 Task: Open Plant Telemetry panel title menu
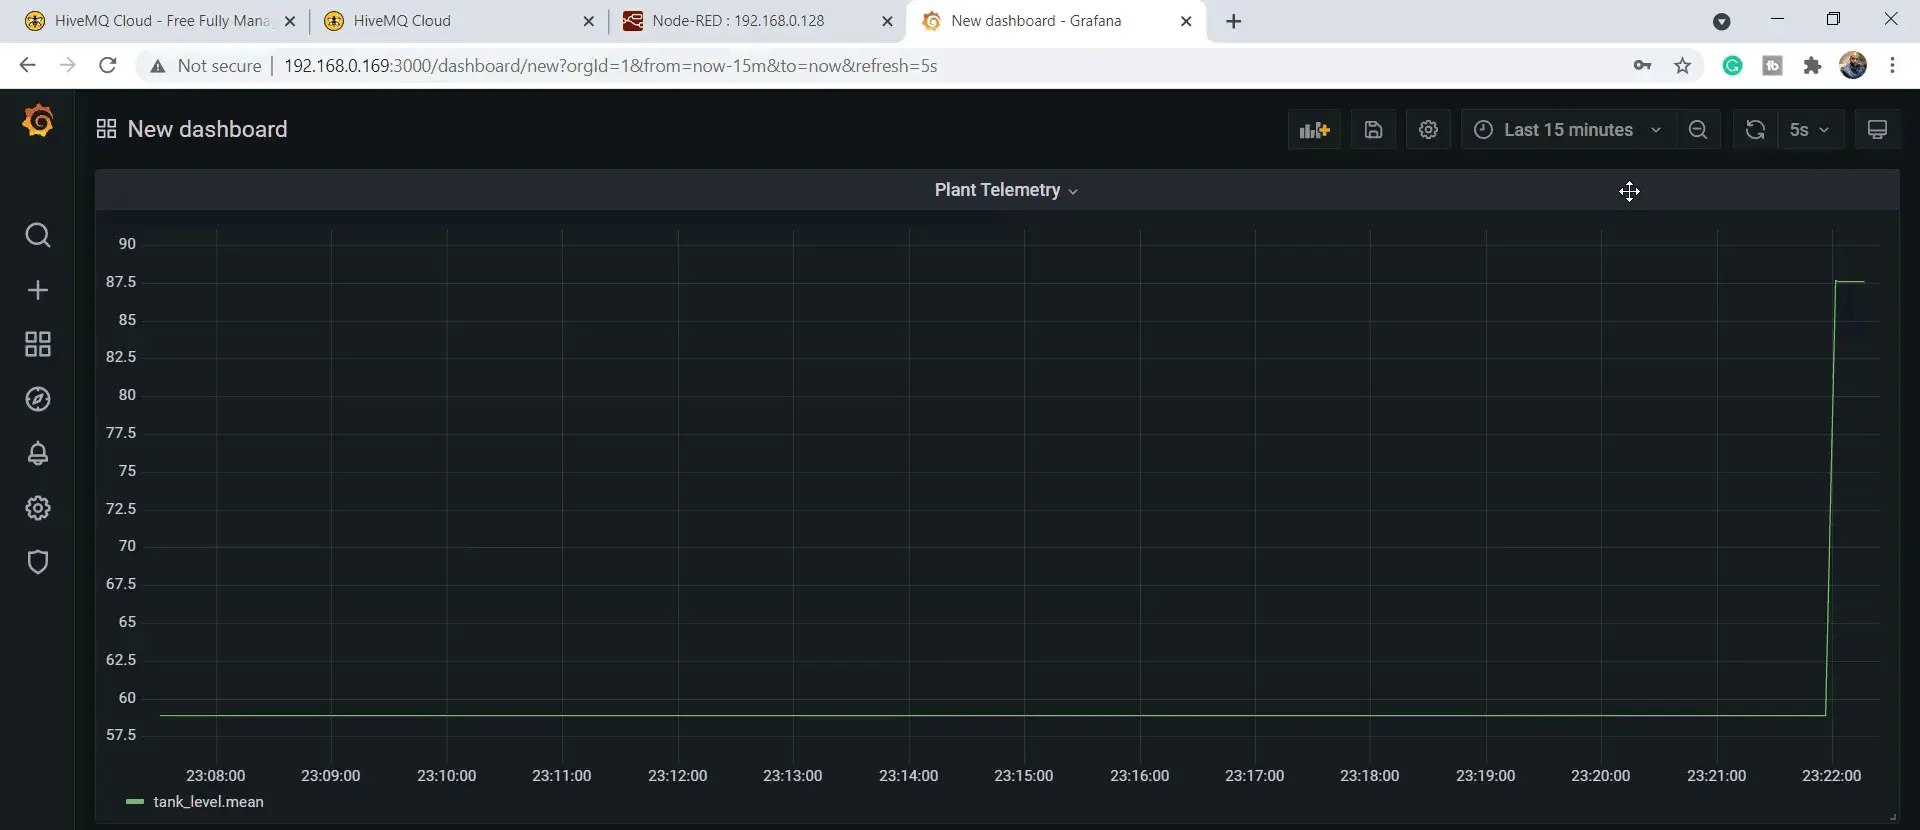coord(1006,190)
